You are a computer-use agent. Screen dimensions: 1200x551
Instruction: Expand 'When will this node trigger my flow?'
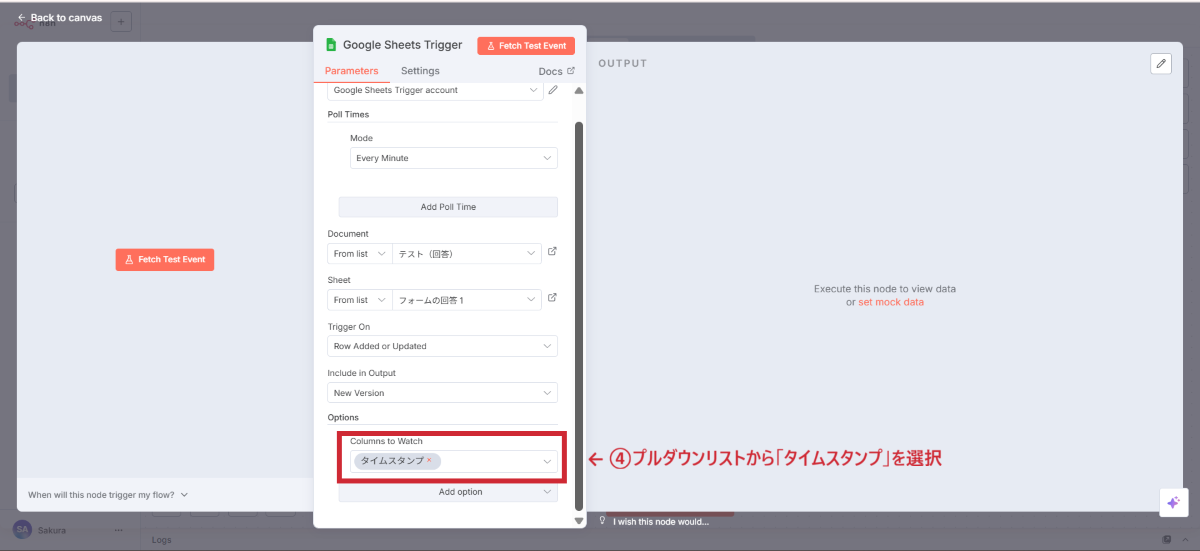(x=108, y=495)
